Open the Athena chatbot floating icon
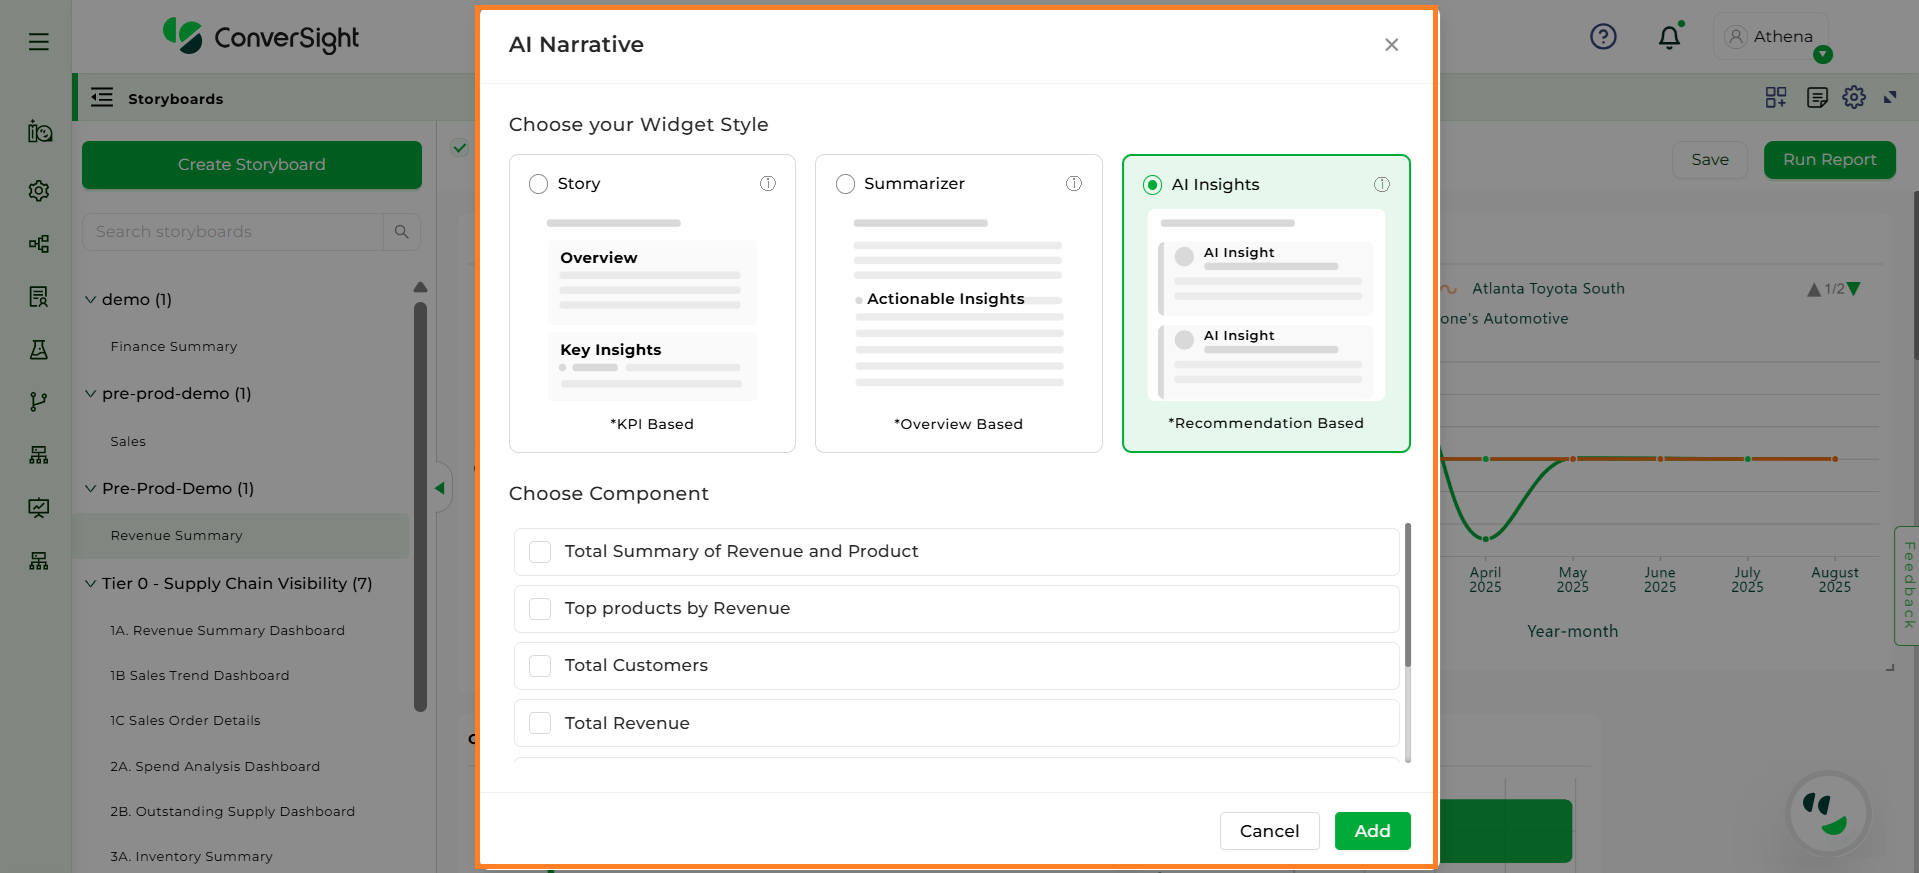 pos(1827,814)
